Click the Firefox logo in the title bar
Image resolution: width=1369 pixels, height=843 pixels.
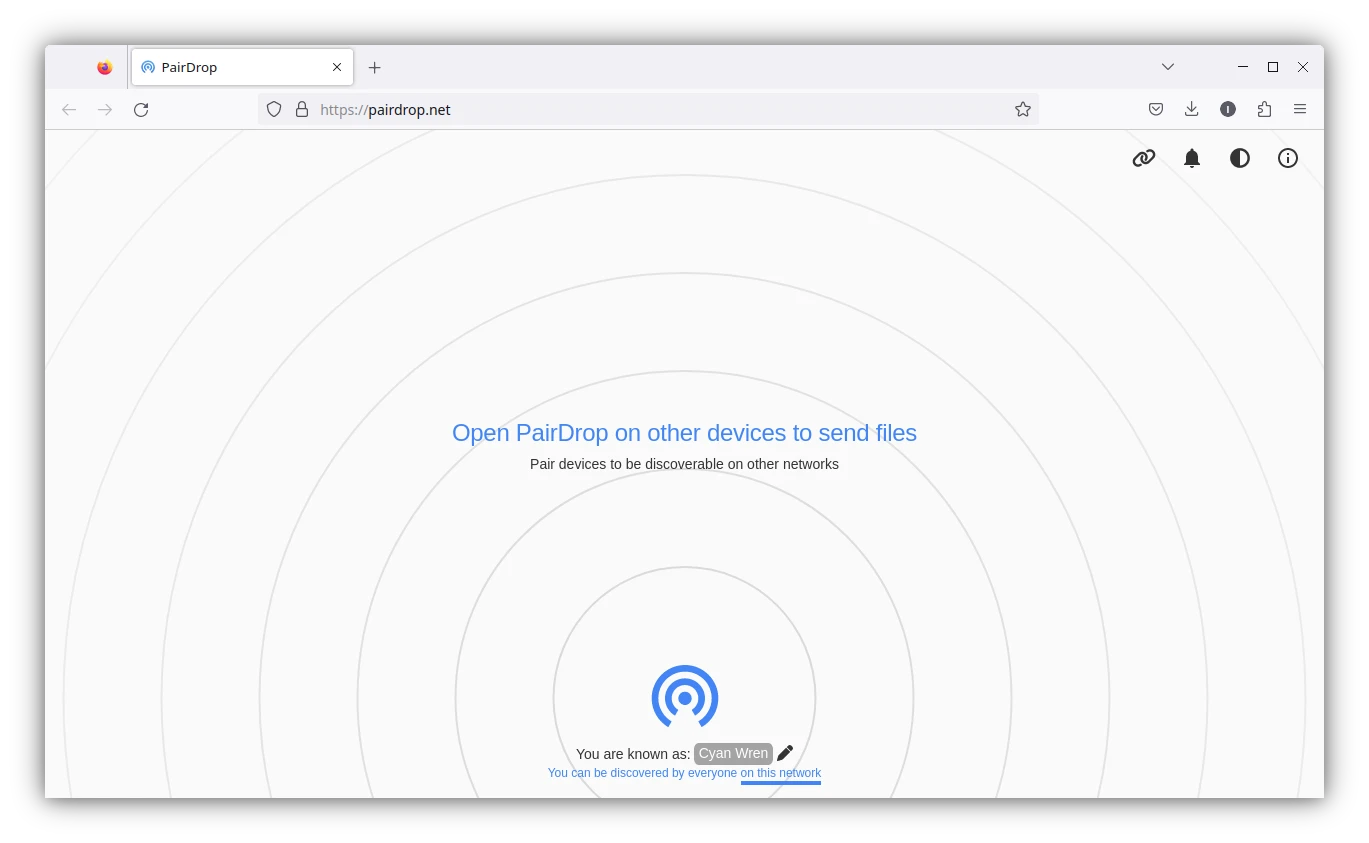[105, 67]
